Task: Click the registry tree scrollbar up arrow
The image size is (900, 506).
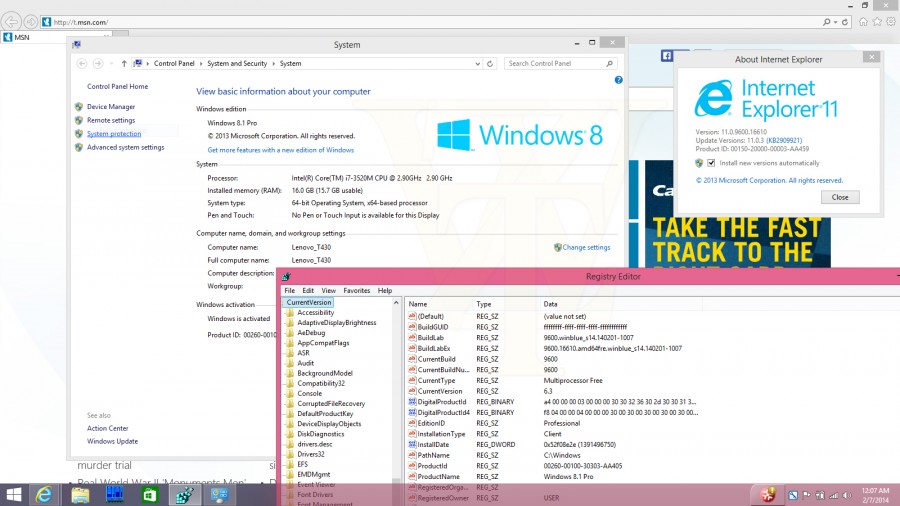Action: pos(396,302)
